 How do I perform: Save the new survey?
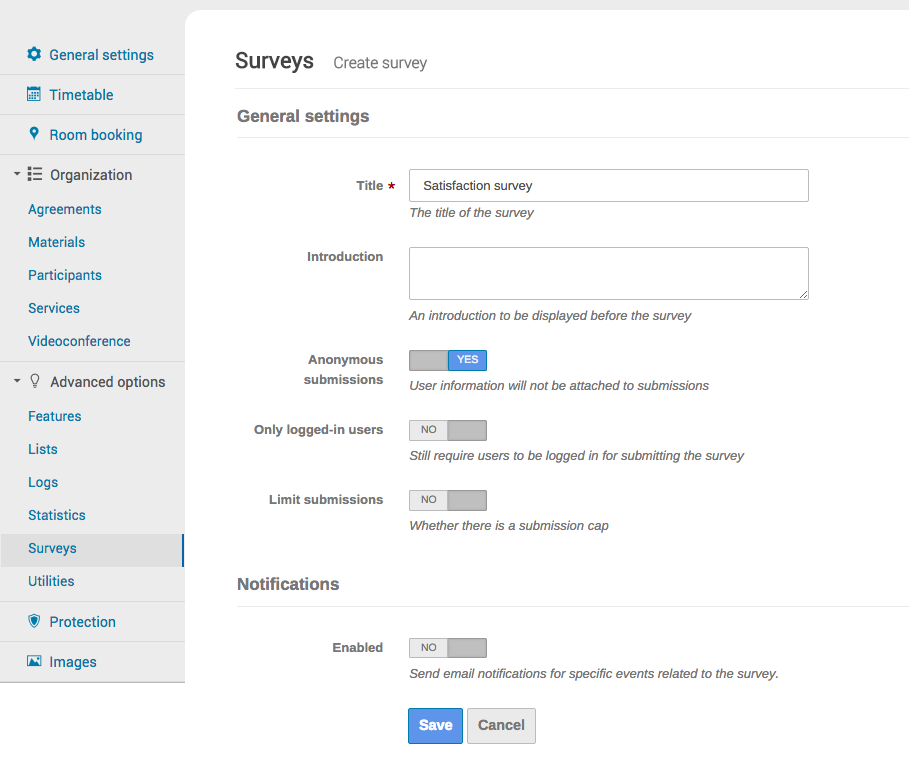(x=435, y=726)
